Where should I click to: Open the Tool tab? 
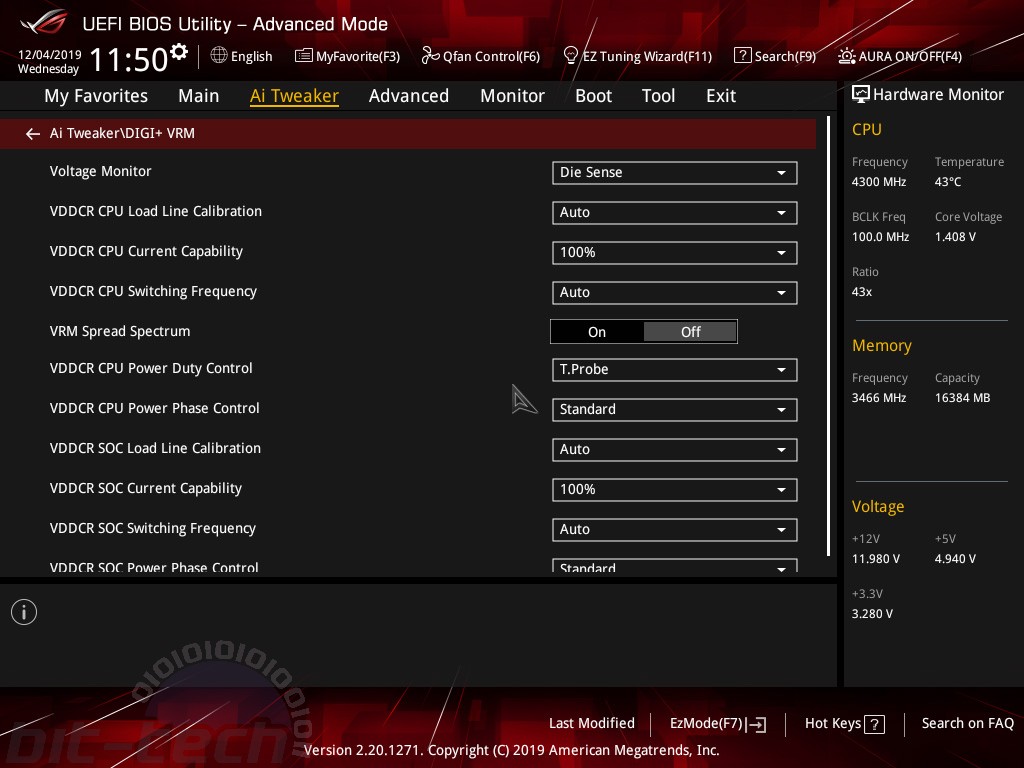pyautogui.click(x=658, y=96)
